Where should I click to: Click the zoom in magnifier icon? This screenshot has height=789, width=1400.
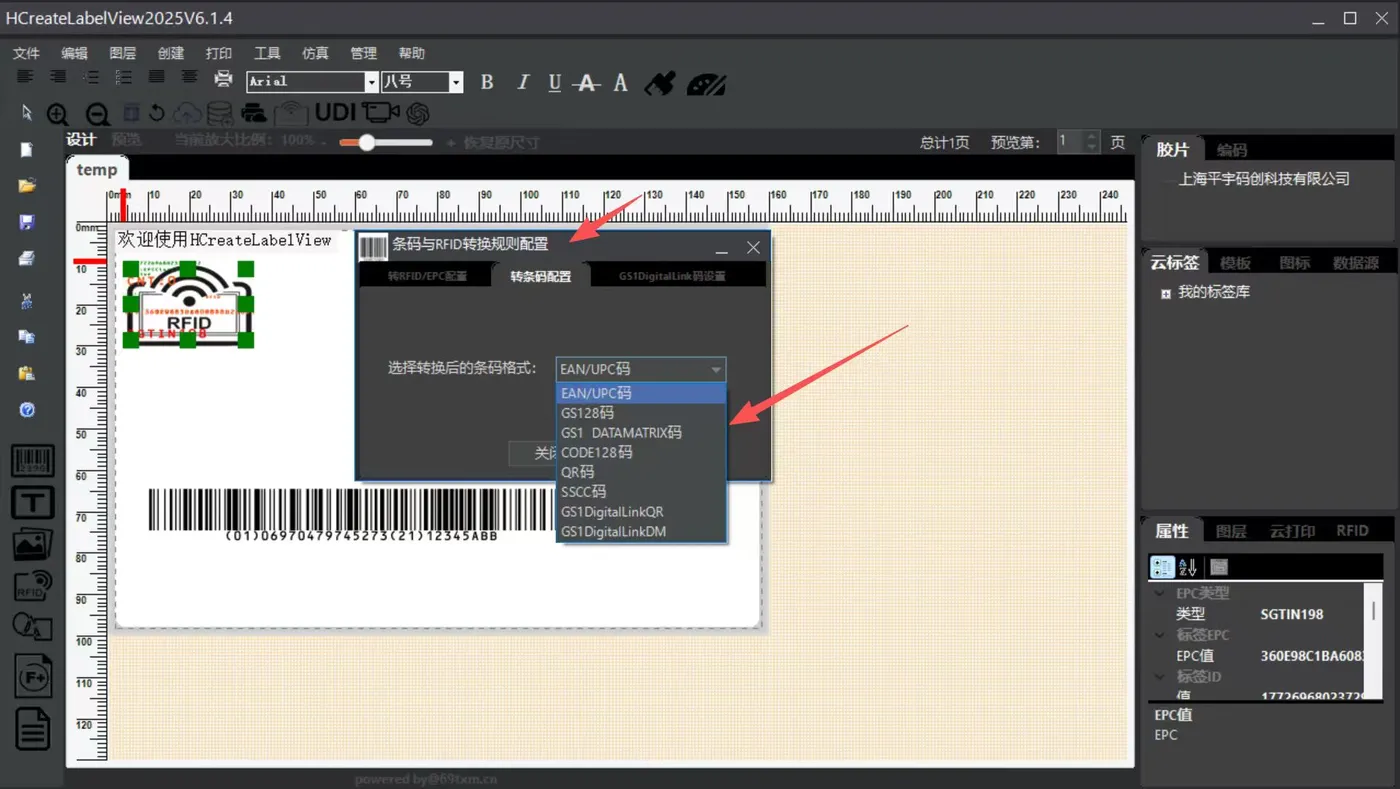tap(58, 114)
